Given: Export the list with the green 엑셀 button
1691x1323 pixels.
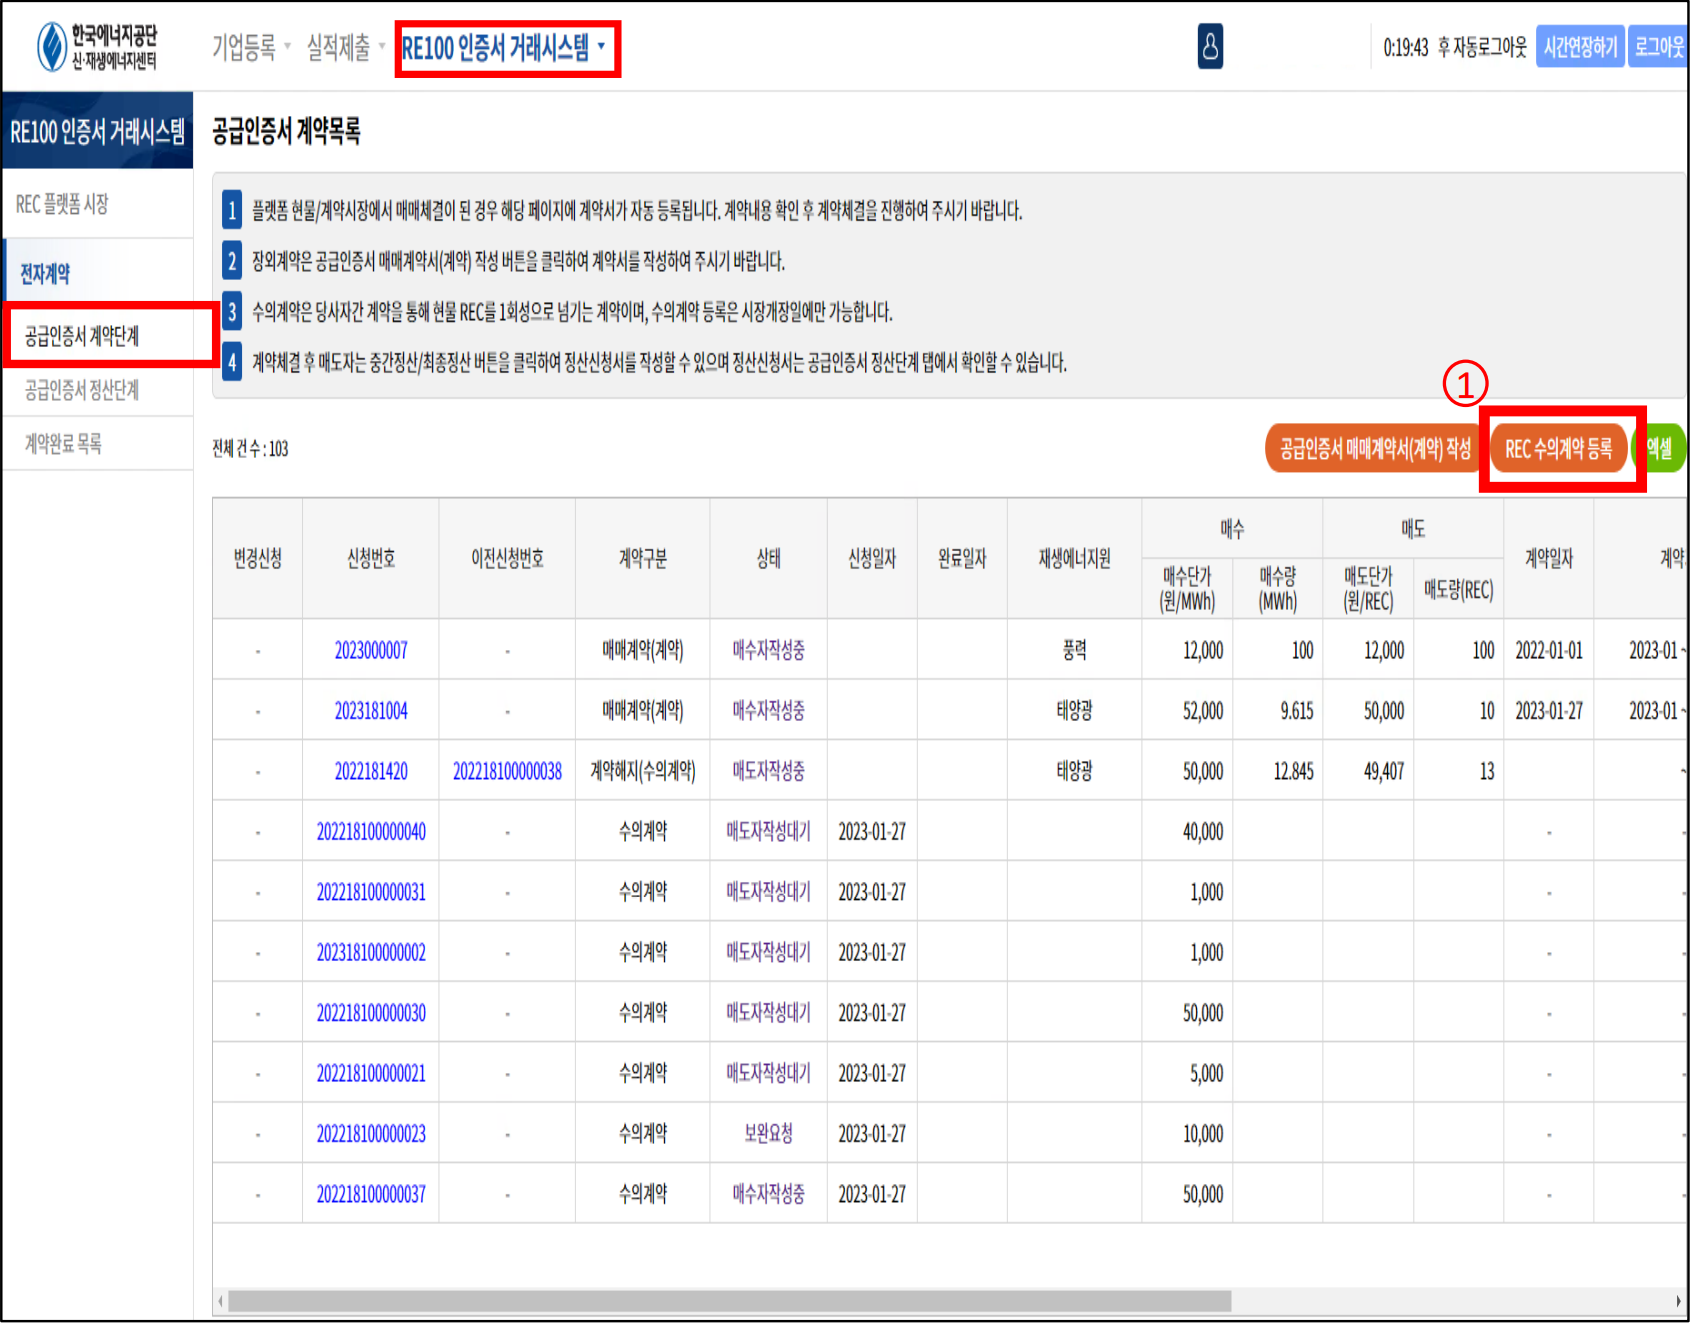Looking at the screenshot, I should (1661, 449).
